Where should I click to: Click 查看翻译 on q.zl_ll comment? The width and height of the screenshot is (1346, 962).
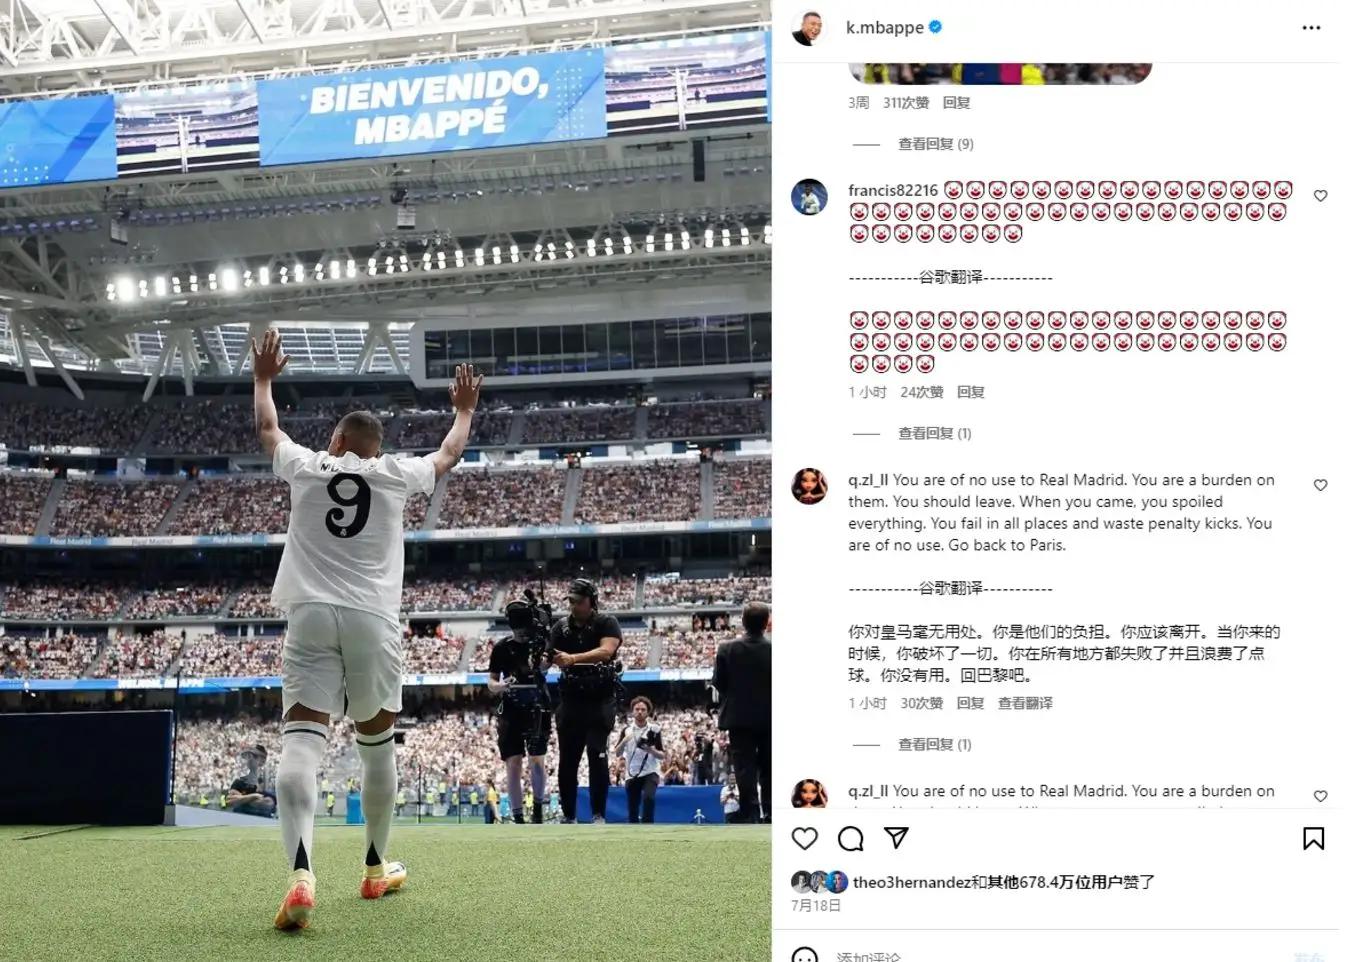1025,703
